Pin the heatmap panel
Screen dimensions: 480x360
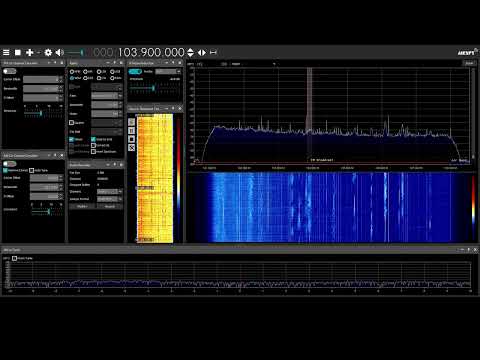pos(173,109)
